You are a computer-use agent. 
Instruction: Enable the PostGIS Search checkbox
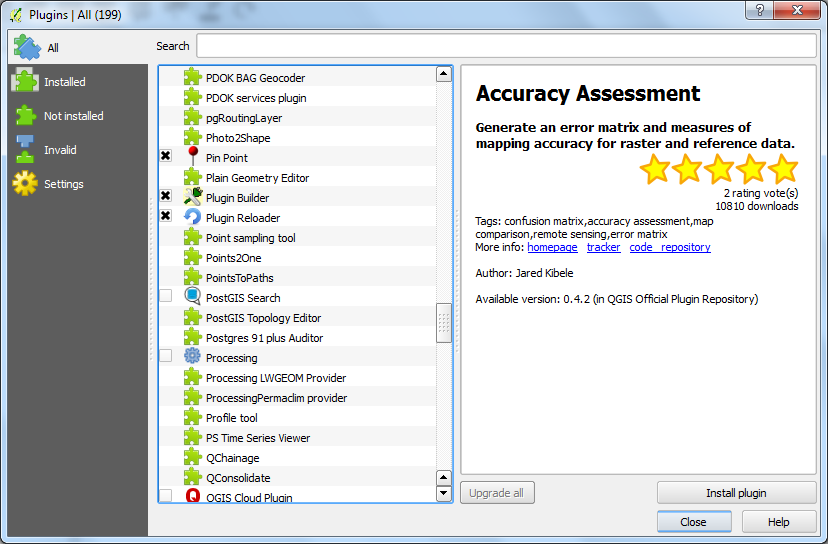point(166,296)
